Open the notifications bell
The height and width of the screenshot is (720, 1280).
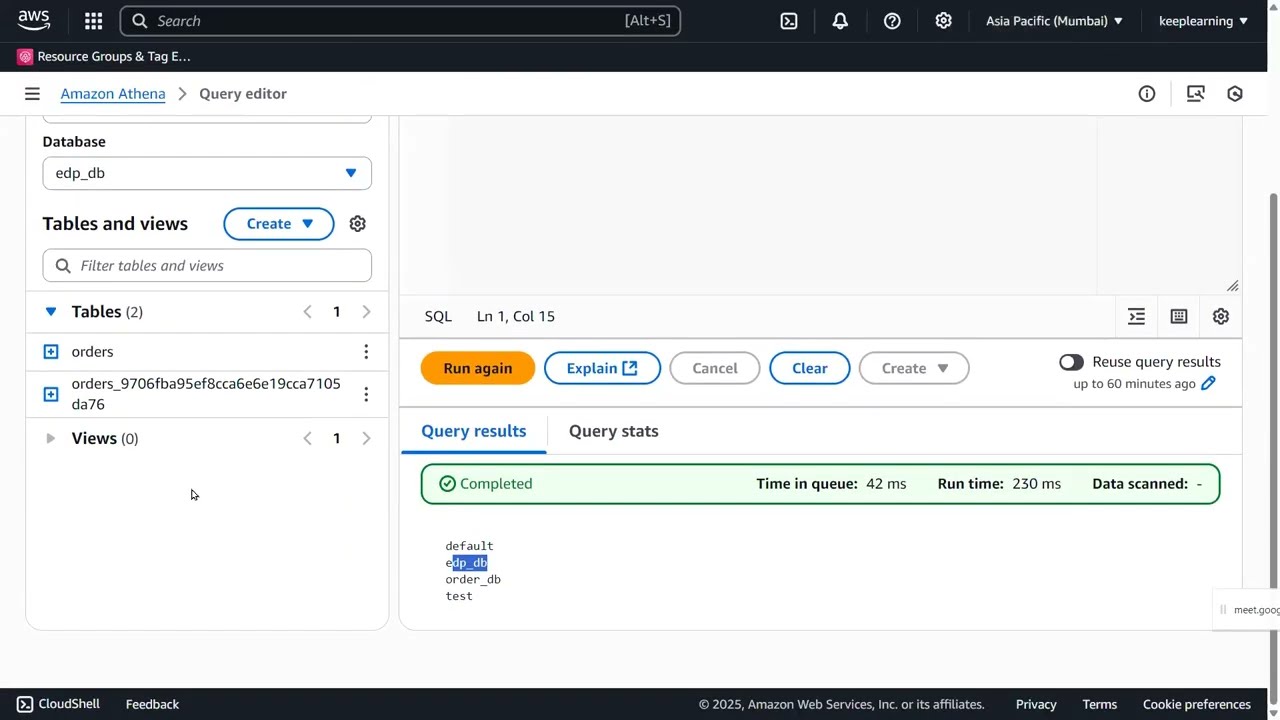pos(840,21)
